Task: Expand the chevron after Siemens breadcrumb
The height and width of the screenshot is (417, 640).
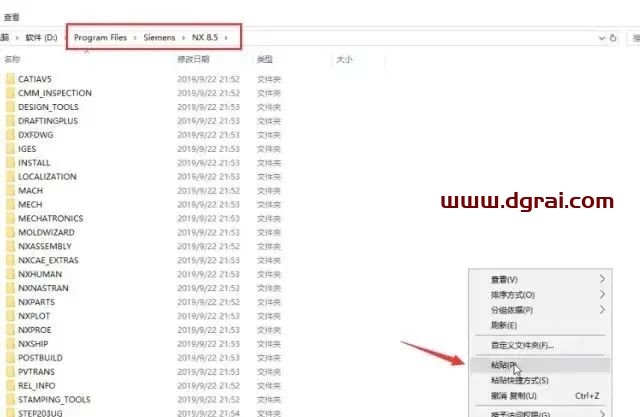Action: click(183, 38)
